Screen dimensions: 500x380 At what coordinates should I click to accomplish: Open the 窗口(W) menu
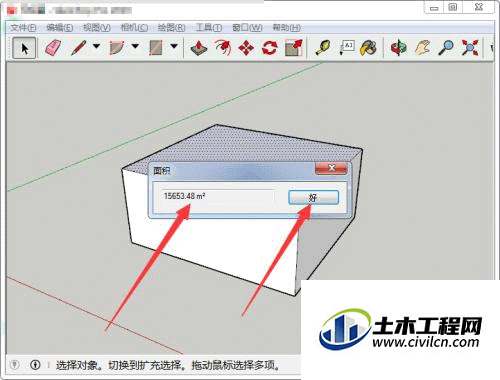pyautogui.click(x=247, y=28)
